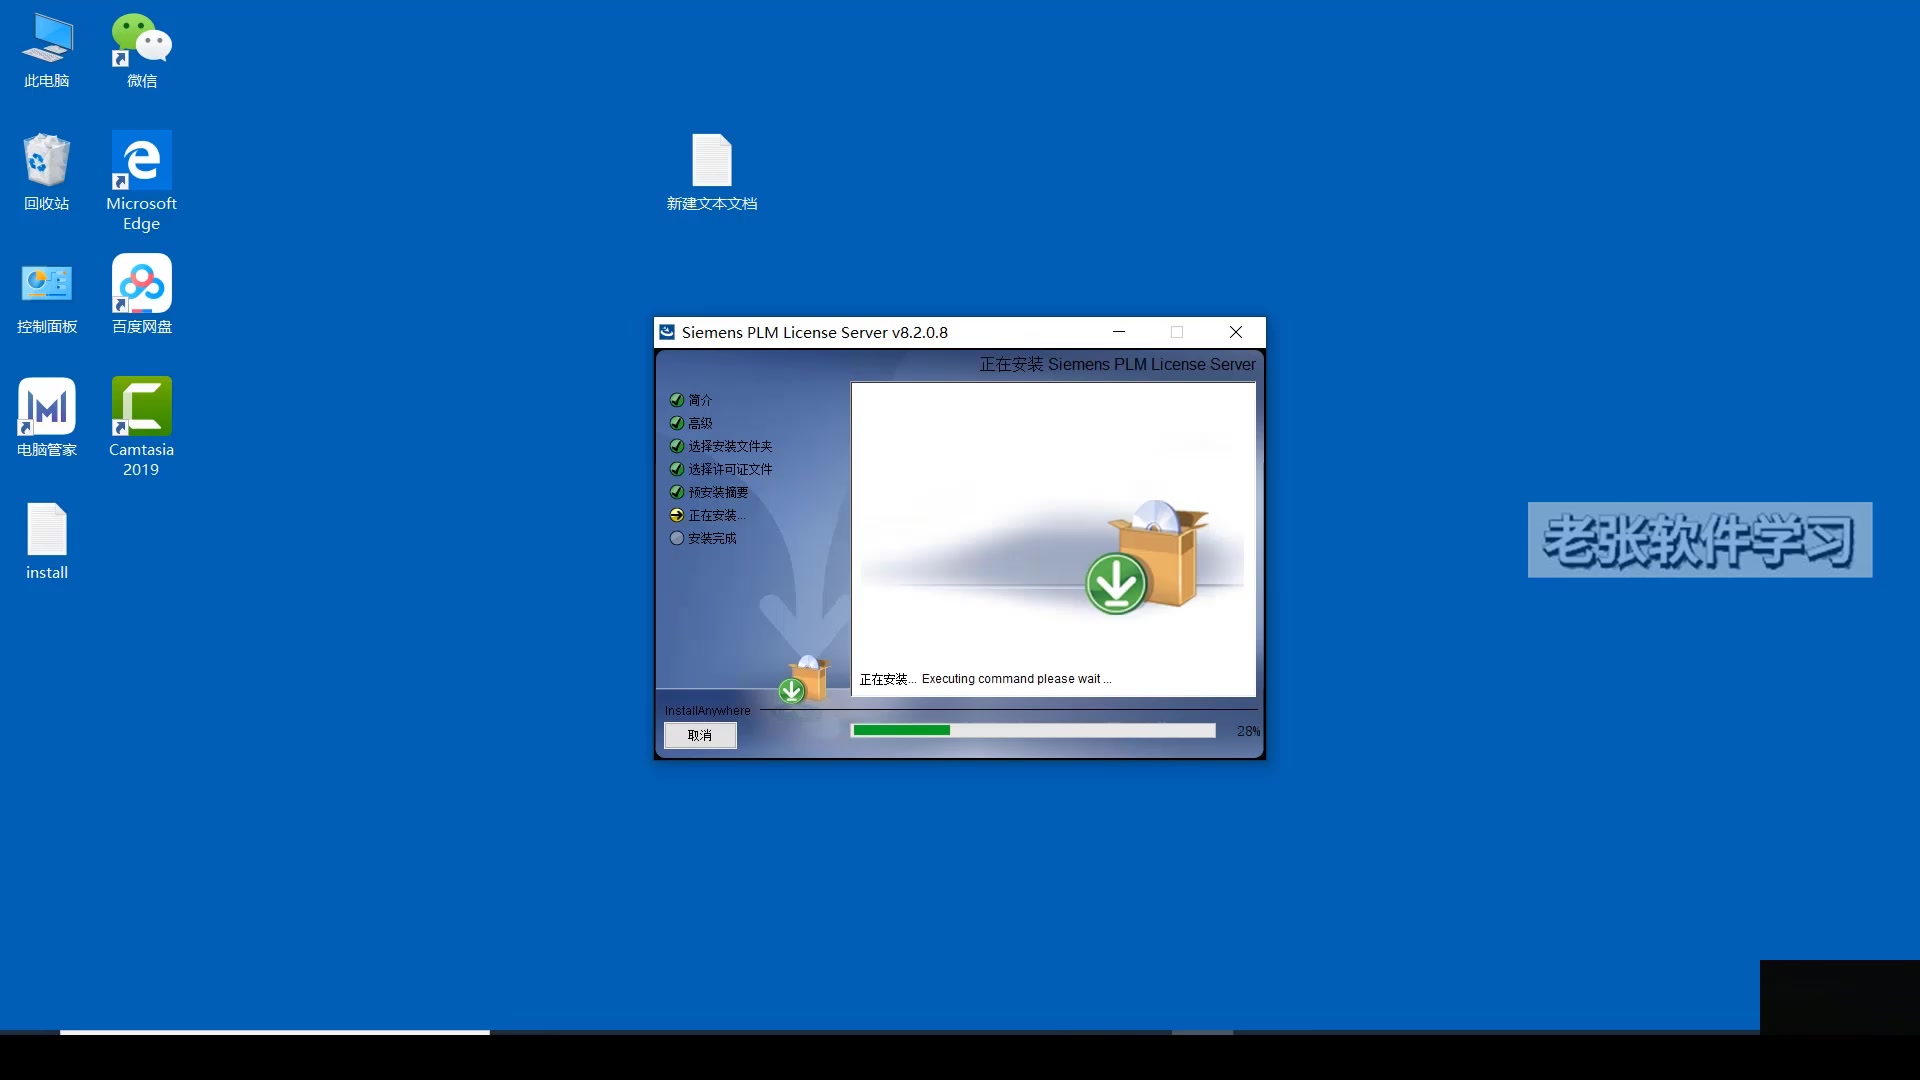
Task: Click the 取消 cancel button
Action: pyautogui.click(x=700, y=735)
